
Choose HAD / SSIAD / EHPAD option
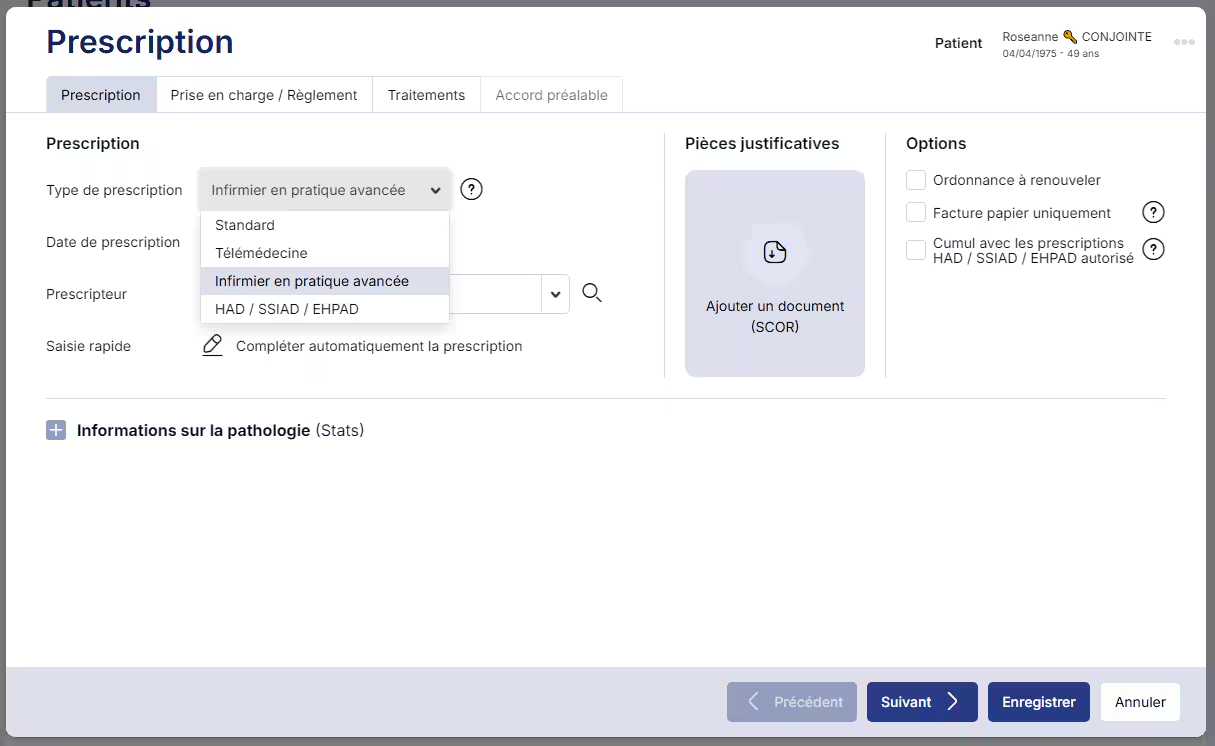point(287,309)
